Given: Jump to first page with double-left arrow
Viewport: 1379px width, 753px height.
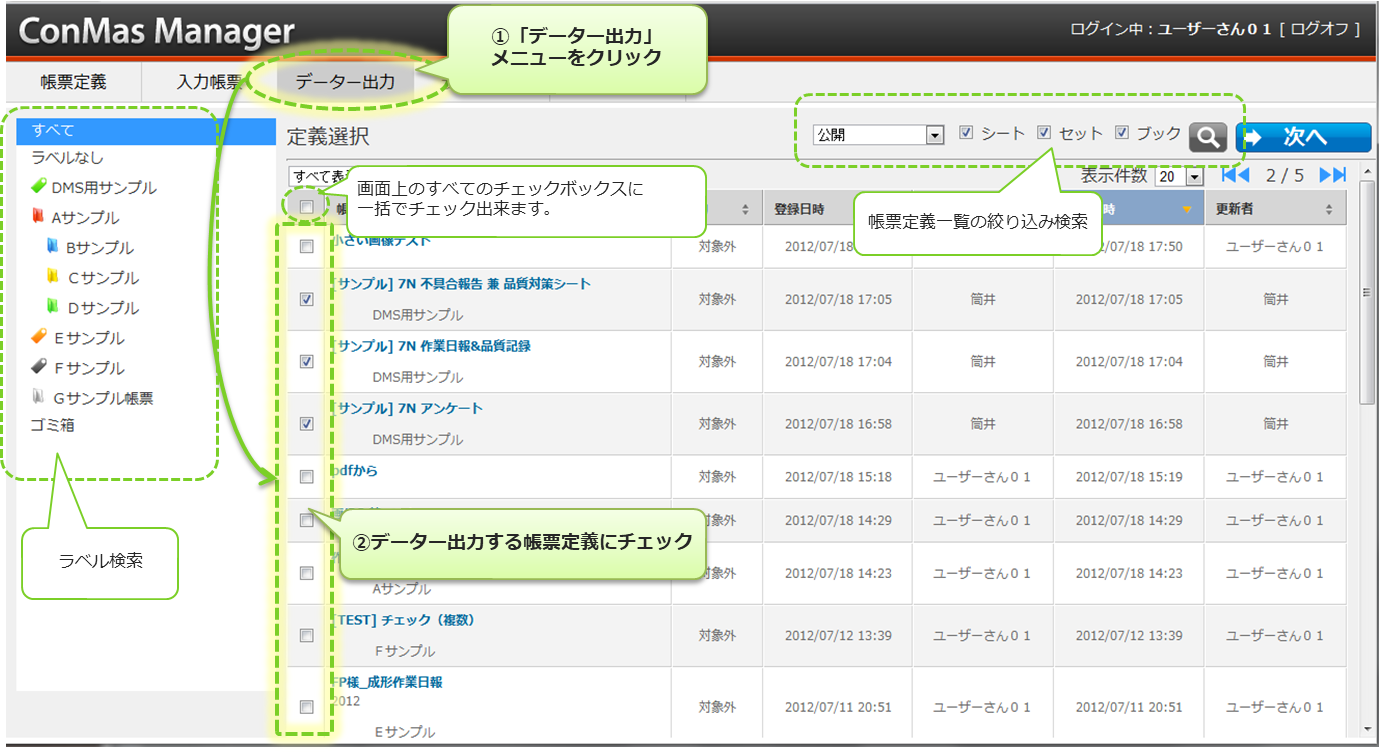Looking at the screenshot, I should pyautogui.click(x=1235, y=176).
